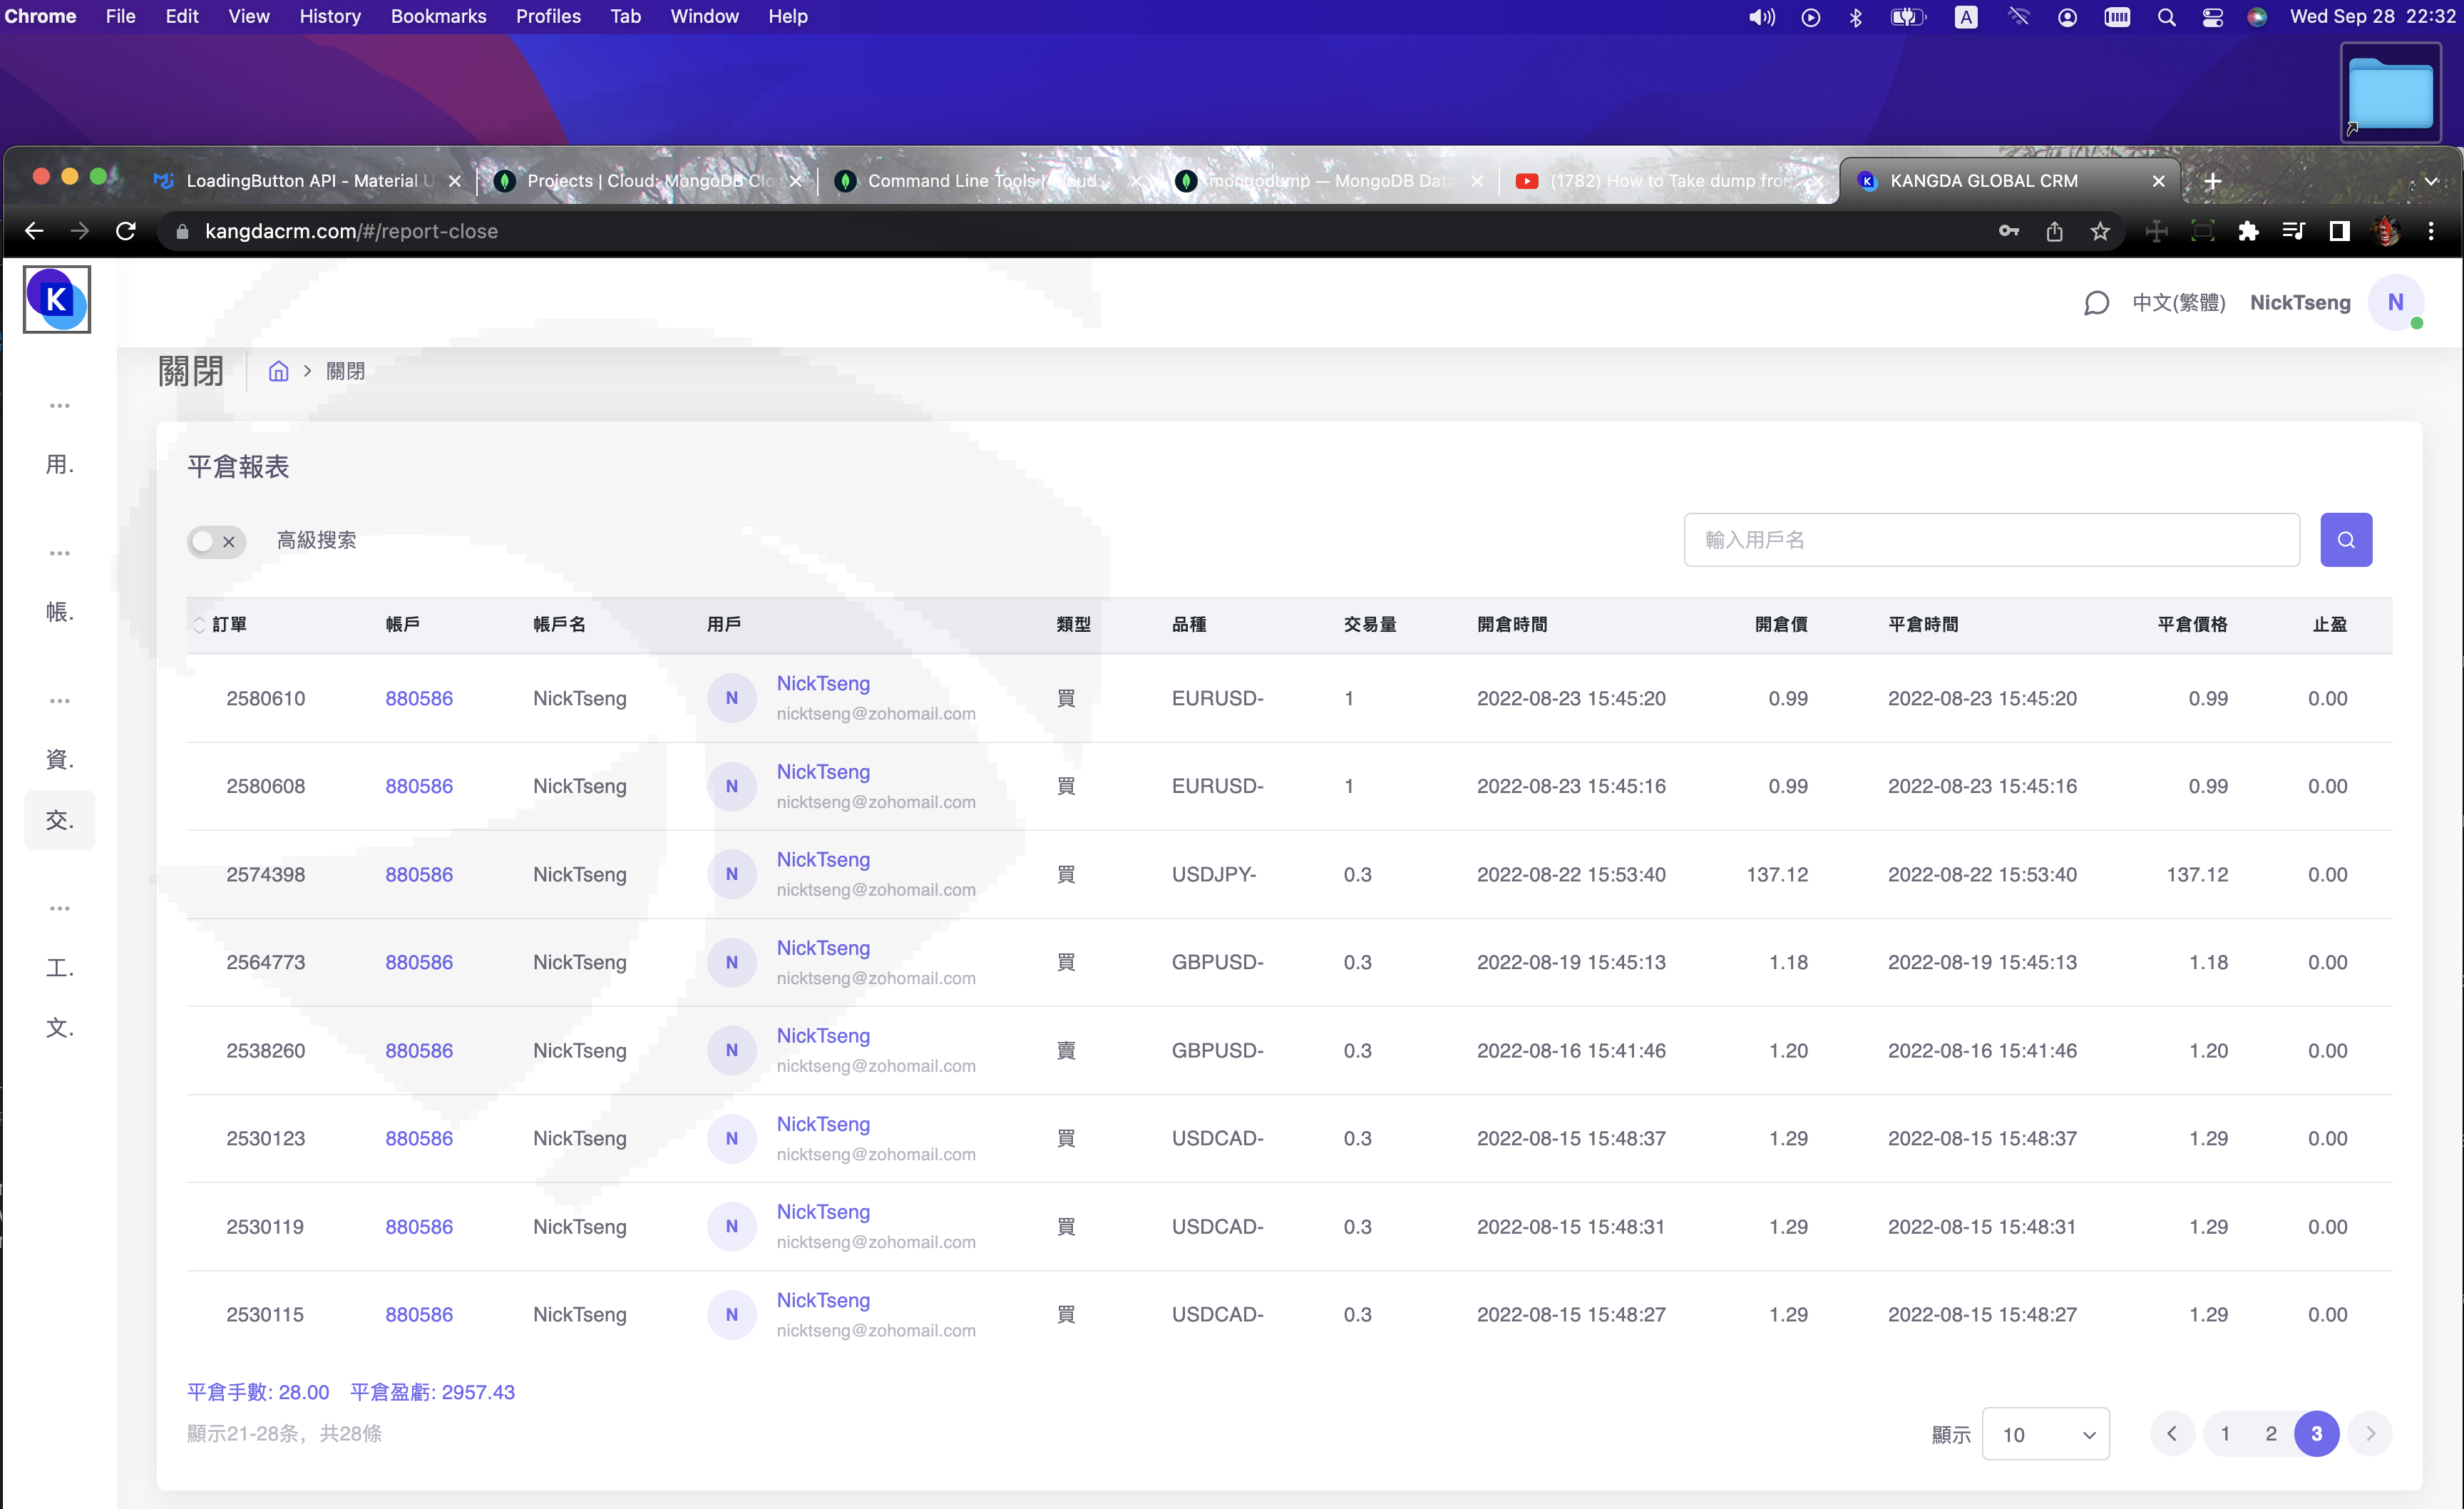Viewport: 2464px width, 1509px height.
Task: Sort by the 訂單 column sort arrows
Action: point(199,624)
